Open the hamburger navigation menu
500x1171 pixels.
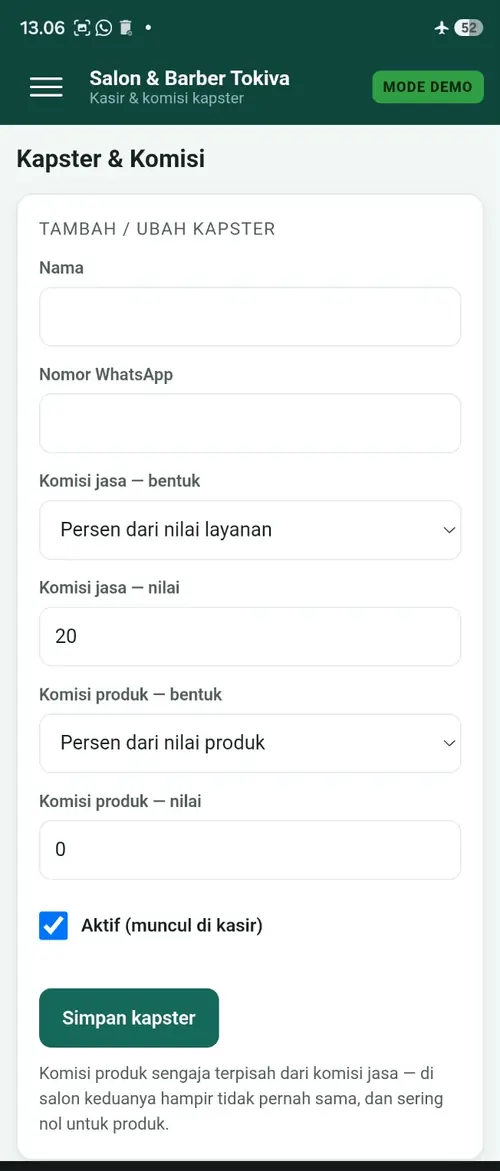point(46,87)
